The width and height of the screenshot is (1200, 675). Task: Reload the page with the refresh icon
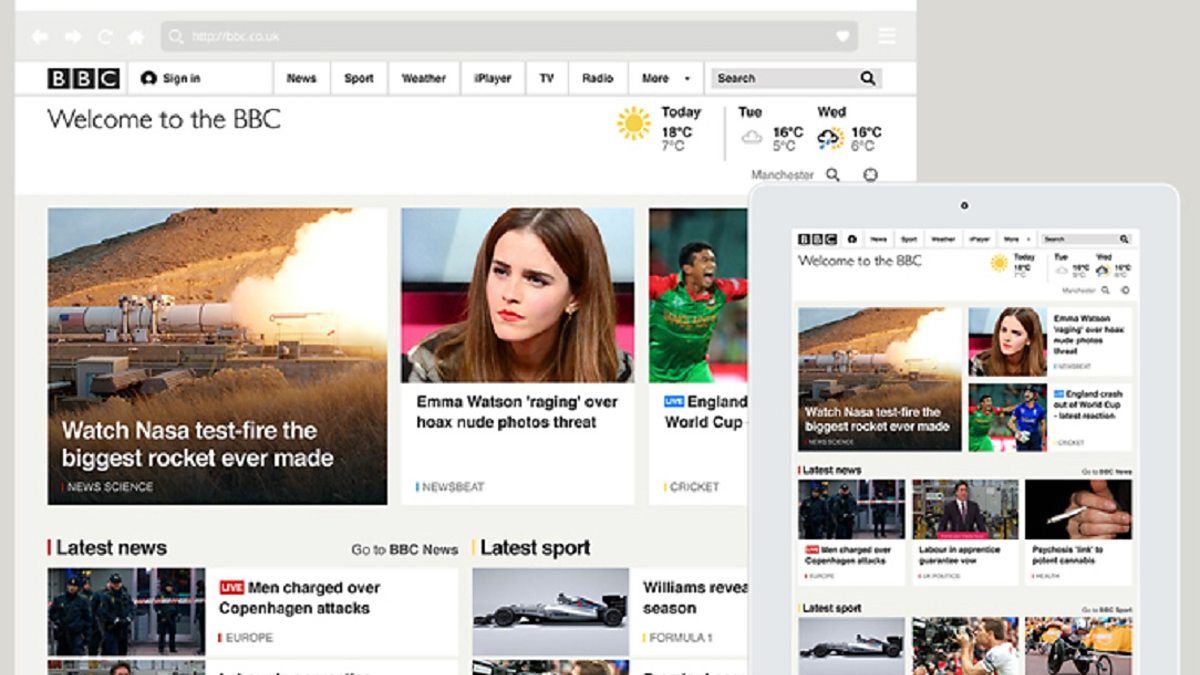point(105,37)
